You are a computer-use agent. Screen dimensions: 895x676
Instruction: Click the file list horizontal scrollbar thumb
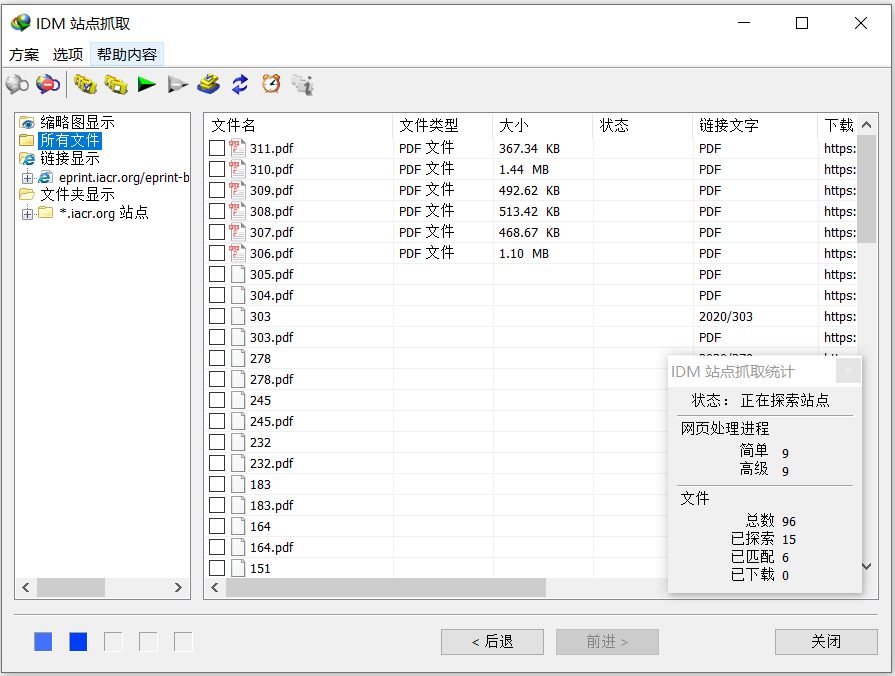[x=386, y=587]
